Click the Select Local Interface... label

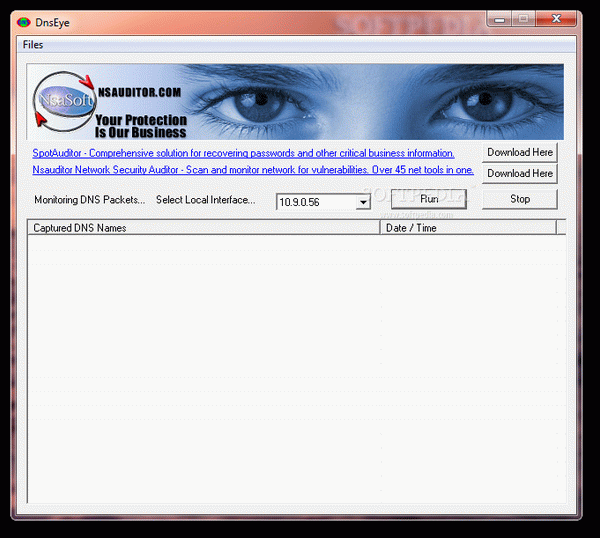[x=205, y=200]
